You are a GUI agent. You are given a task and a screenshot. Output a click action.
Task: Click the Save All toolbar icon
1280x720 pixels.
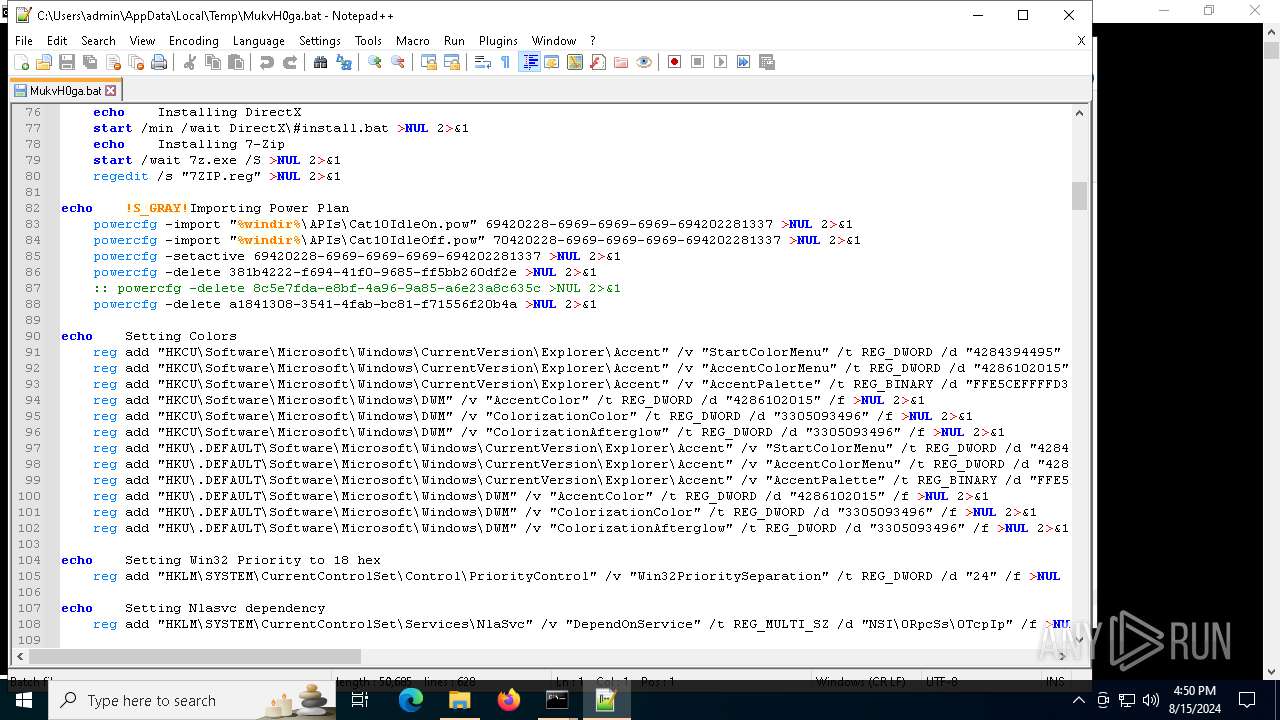[90, 62]
